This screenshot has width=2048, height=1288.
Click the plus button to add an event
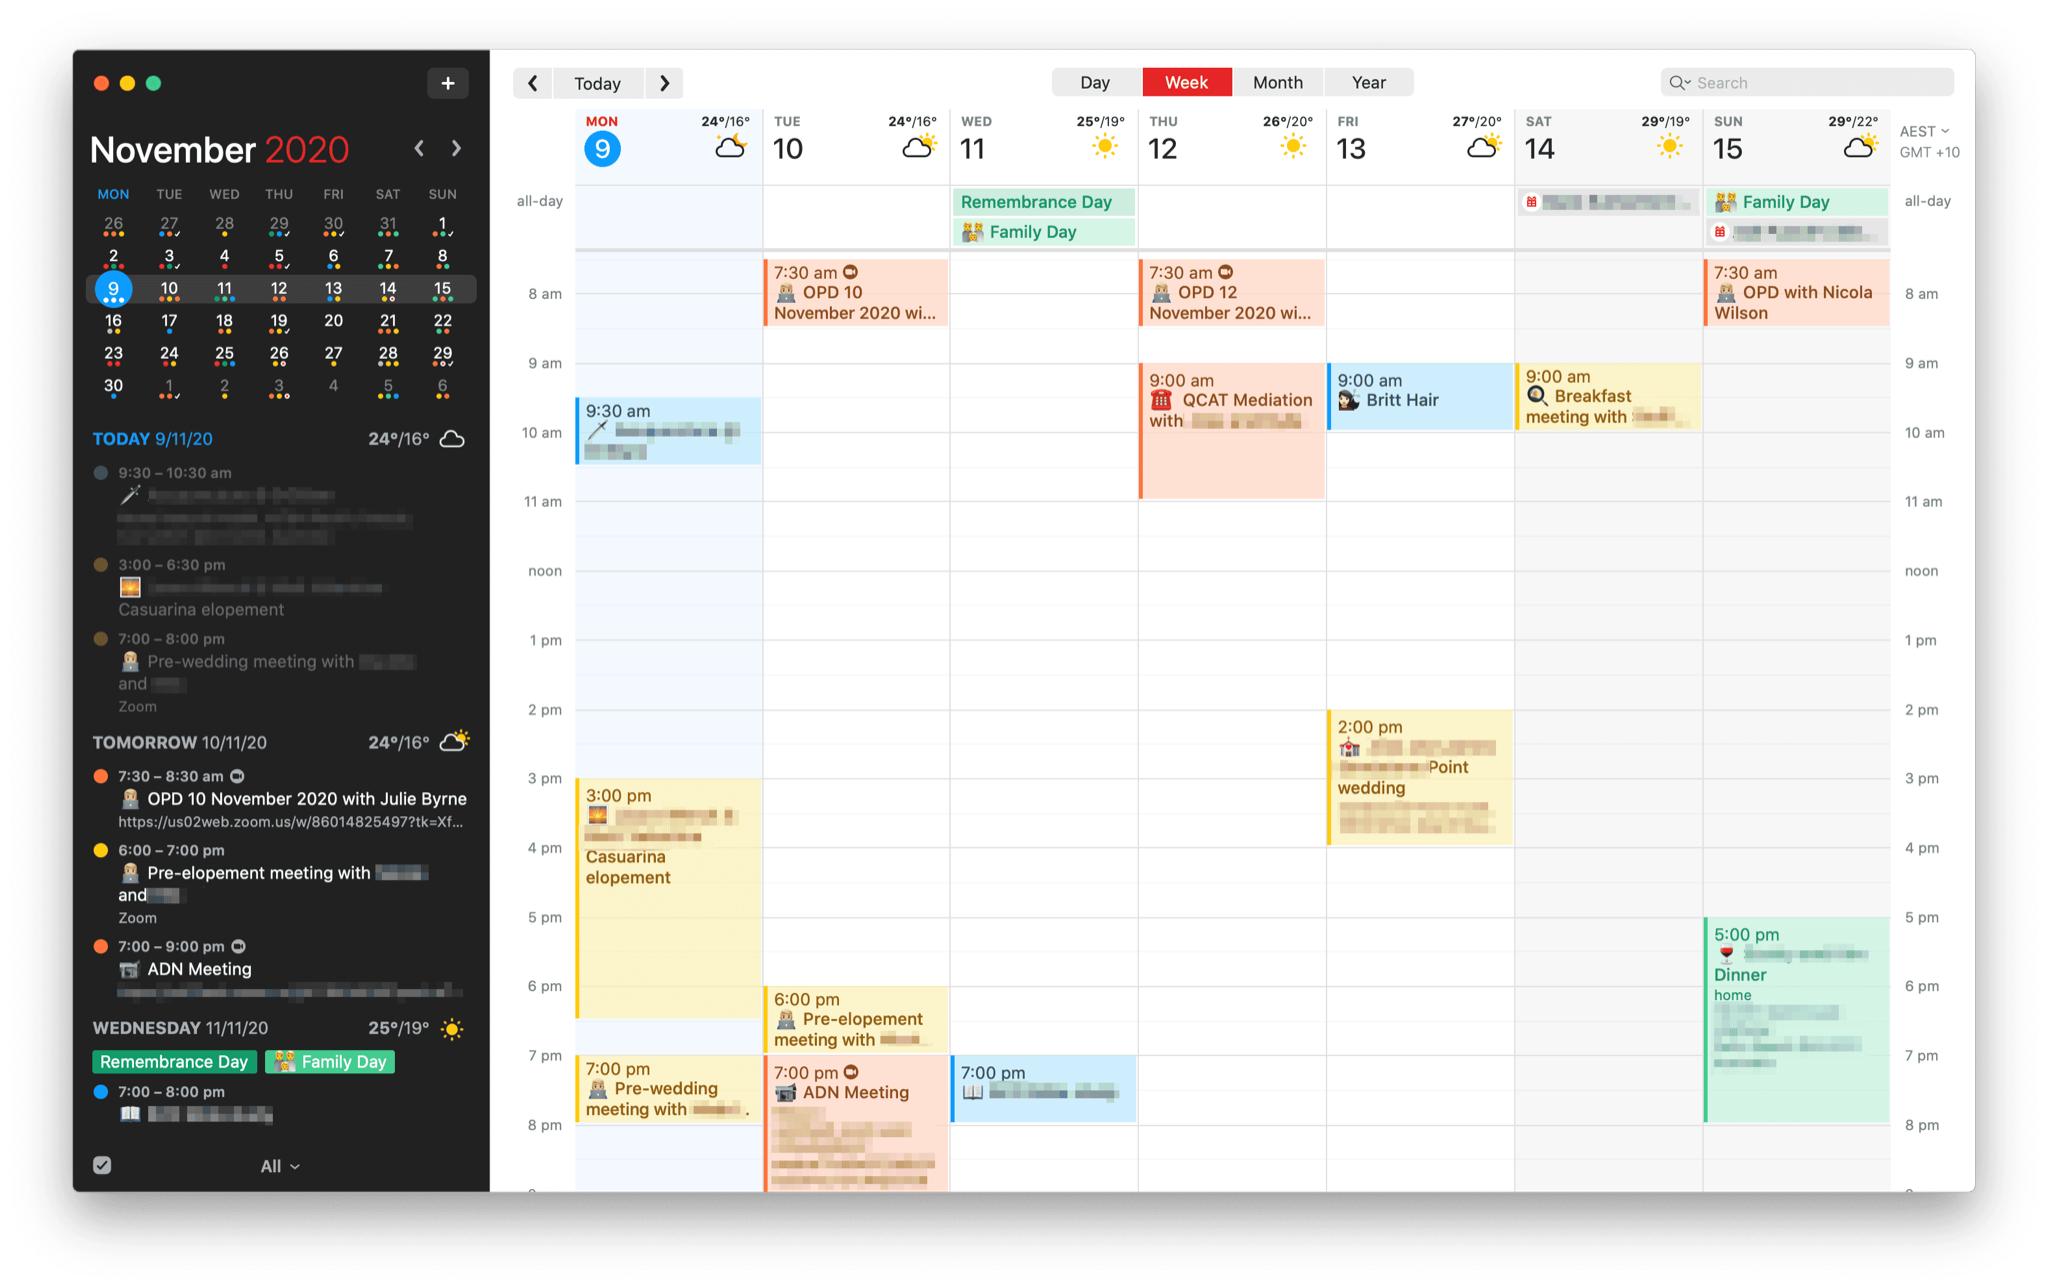(x=447, y=83)
